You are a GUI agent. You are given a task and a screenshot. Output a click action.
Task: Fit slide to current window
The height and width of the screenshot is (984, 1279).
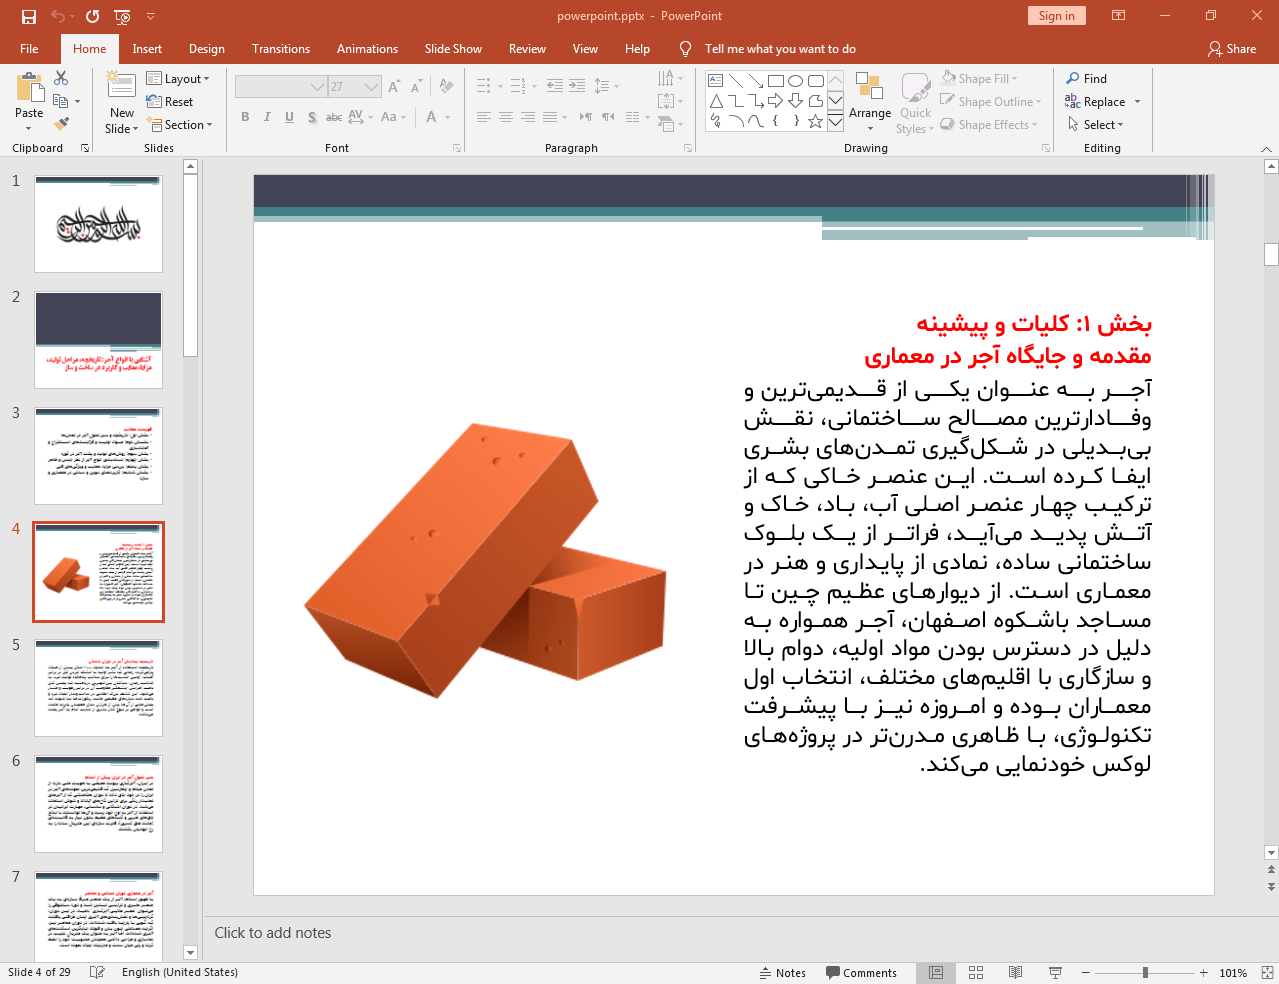pyautogui.click(x=1267, y=973)
